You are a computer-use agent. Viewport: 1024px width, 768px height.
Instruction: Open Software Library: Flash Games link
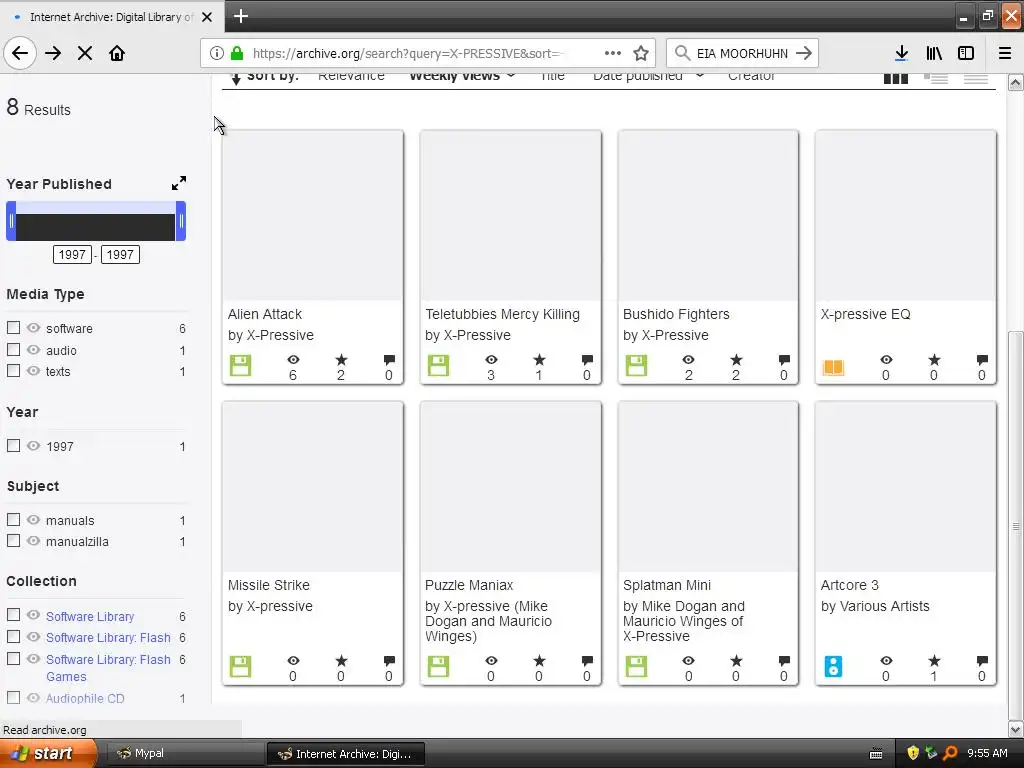pyautogui.click(x=108, y=668)
